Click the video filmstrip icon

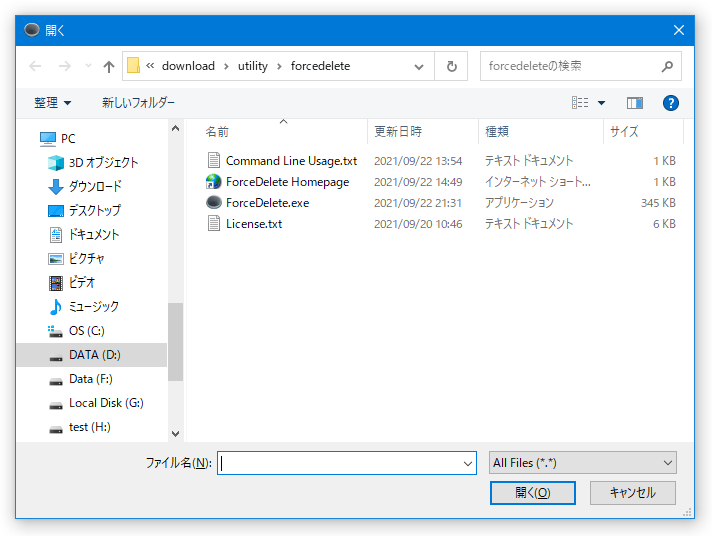(56, 283)
